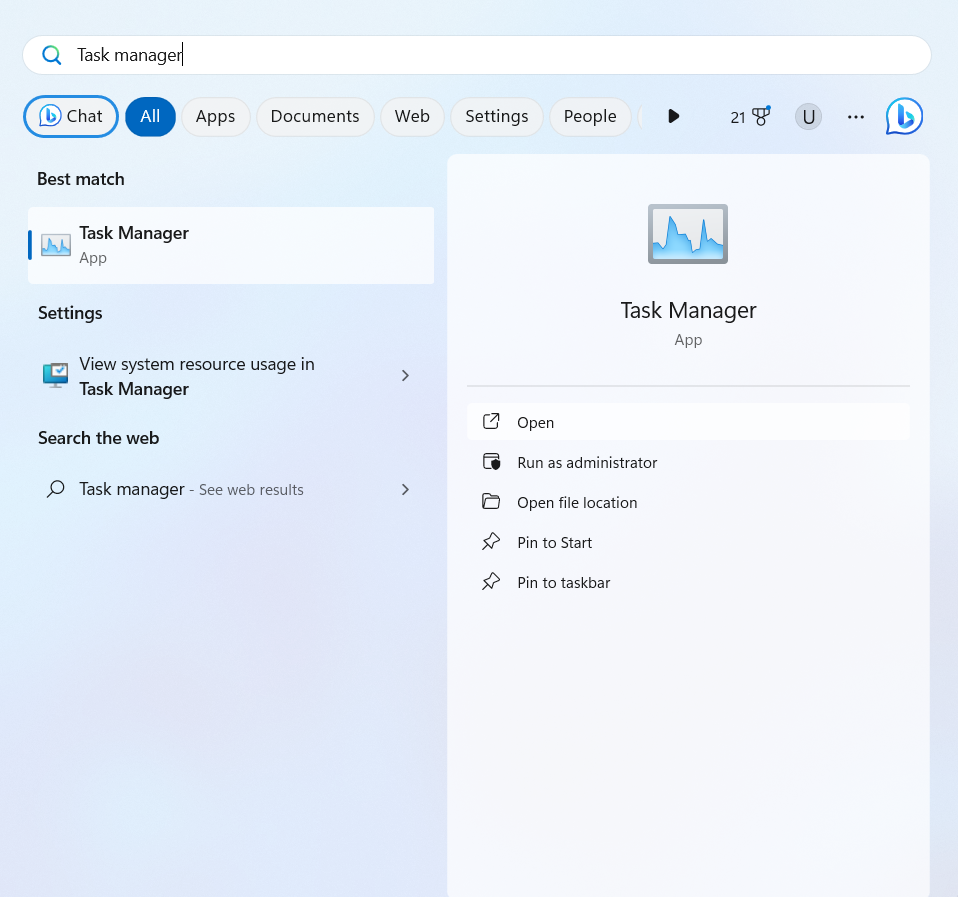The image size is (958, 897).
Task: Click the Task Manager icon in best match
Action: (x=56, y=245)
